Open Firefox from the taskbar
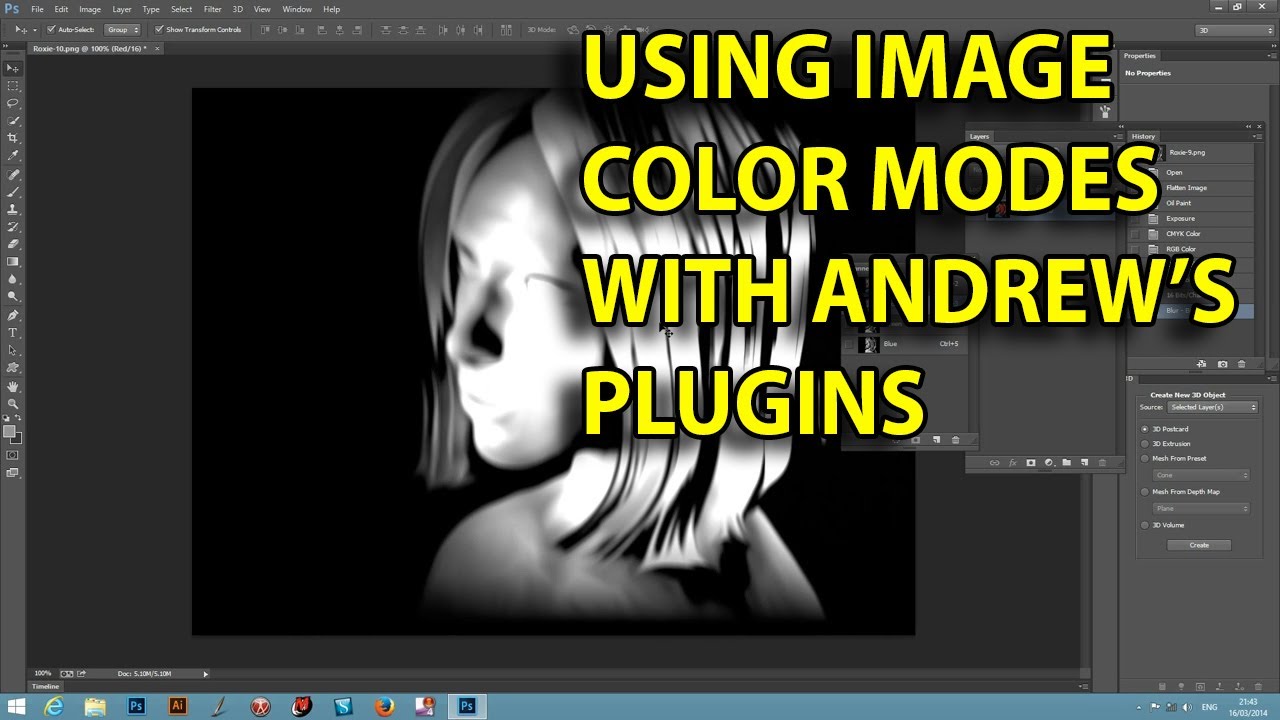1280x720 pixels. click(x=384, y=706)
